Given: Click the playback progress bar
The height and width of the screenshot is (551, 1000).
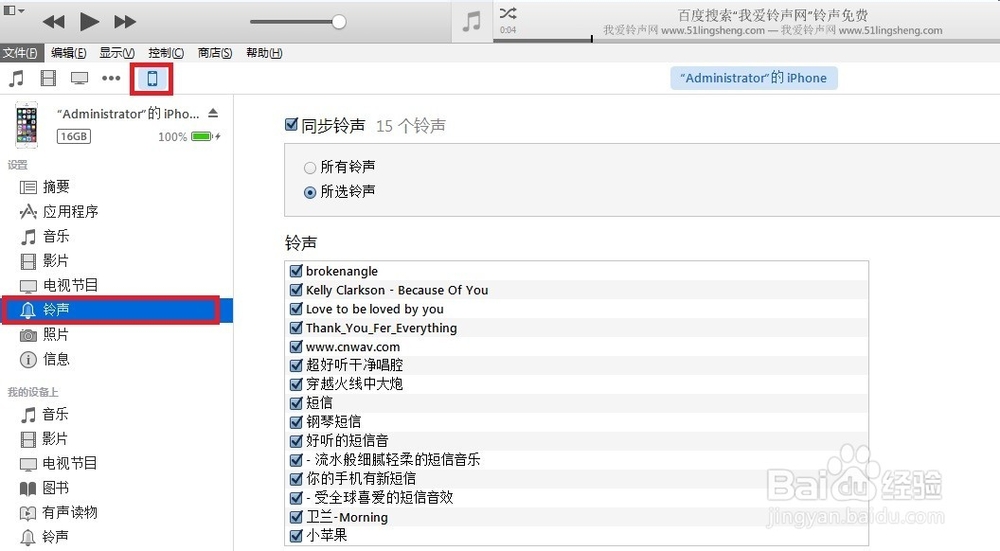Looking at the screenshot, I should [x=746, y=40].
